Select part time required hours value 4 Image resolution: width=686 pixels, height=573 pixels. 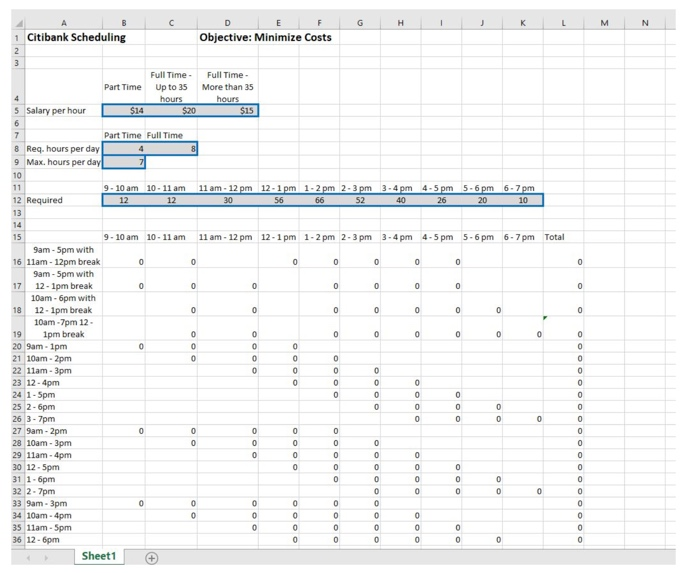click(124, 149)
